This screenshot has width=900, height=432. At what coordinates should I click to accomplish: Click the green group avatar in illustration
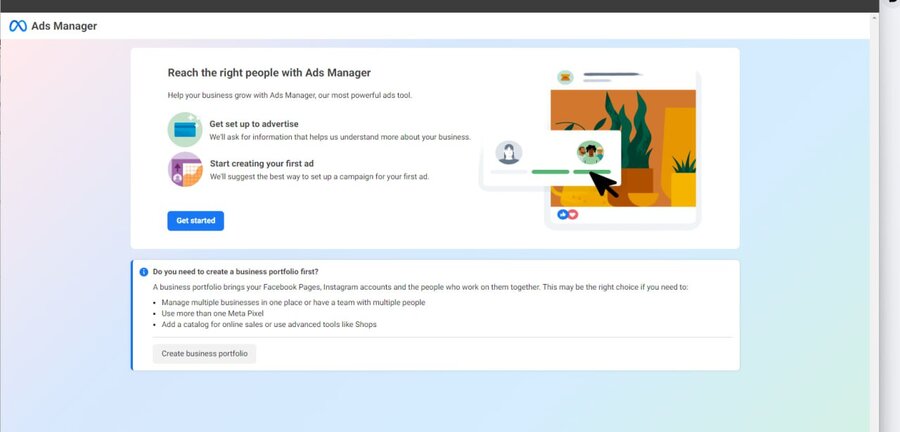(x=590, y=153)
